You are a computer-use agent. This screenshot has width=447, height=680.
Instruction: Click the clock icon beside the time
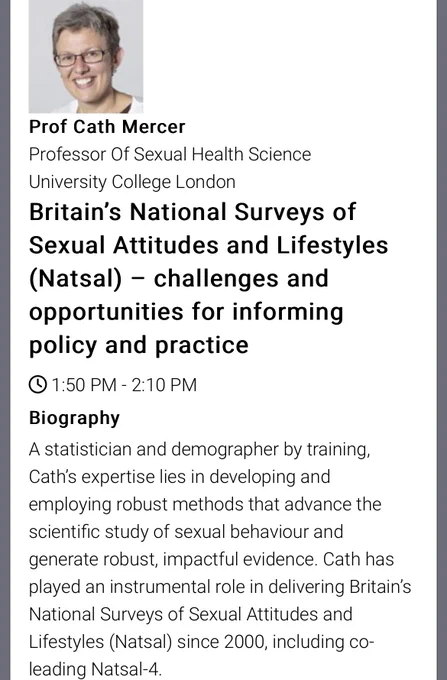[x=37, y=385]
